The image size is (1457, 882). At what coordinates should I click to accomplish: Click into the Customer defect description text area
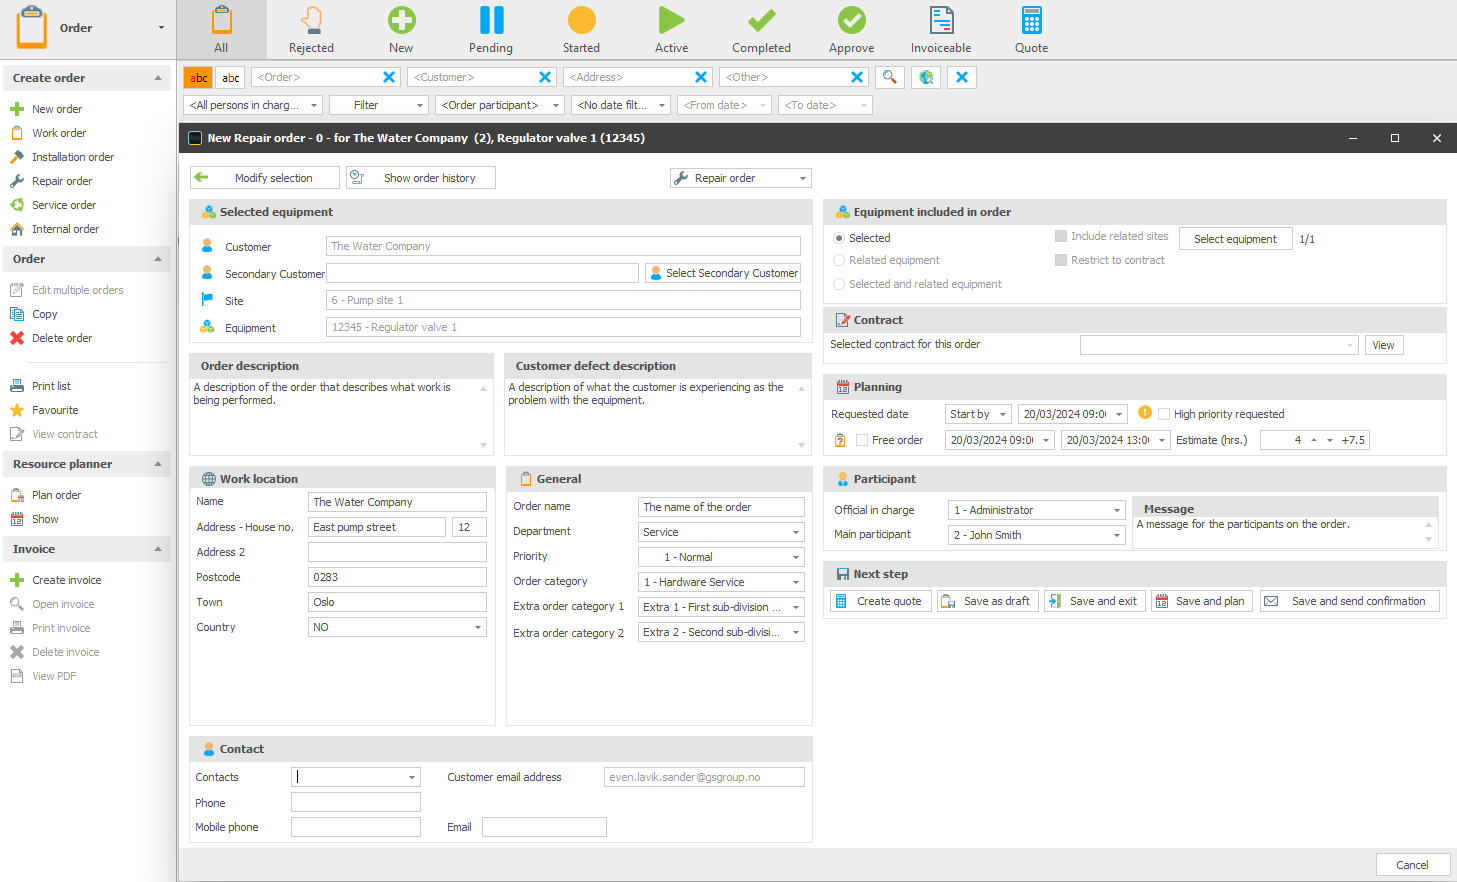658,416
